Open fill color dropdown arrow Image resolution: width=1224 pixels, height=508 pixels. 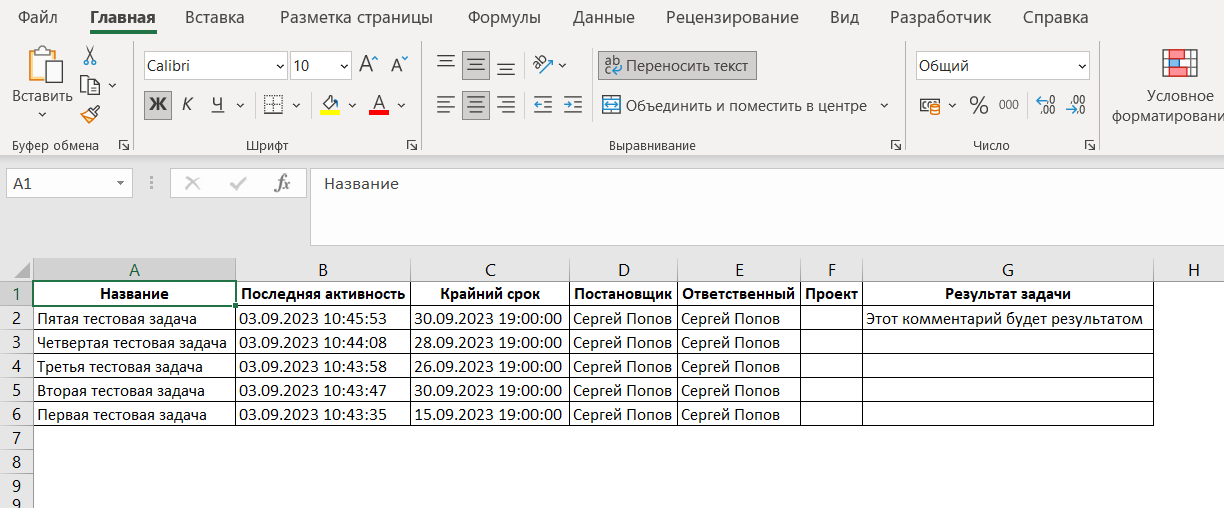point(353,105)
